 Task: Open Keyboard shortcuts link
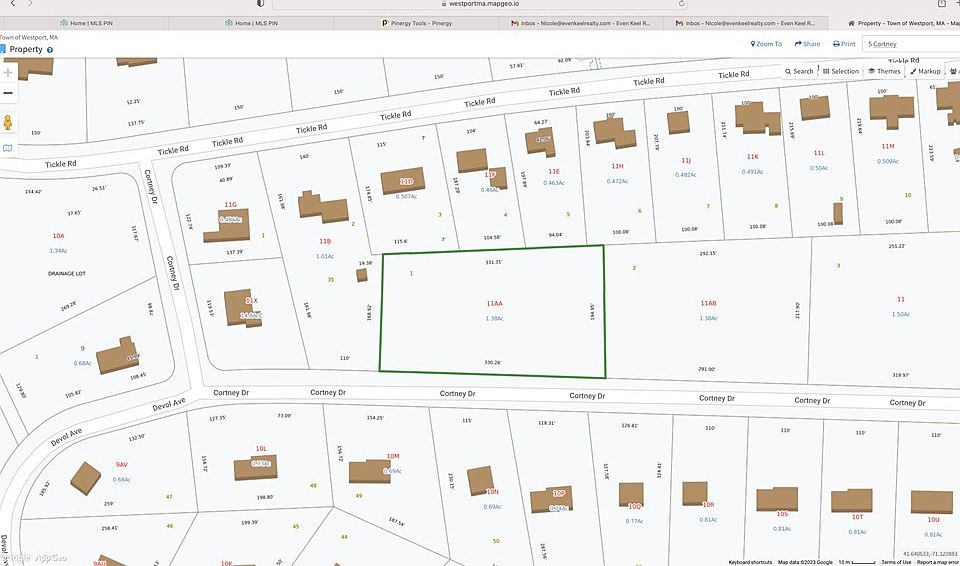click(x=750, y=562)
